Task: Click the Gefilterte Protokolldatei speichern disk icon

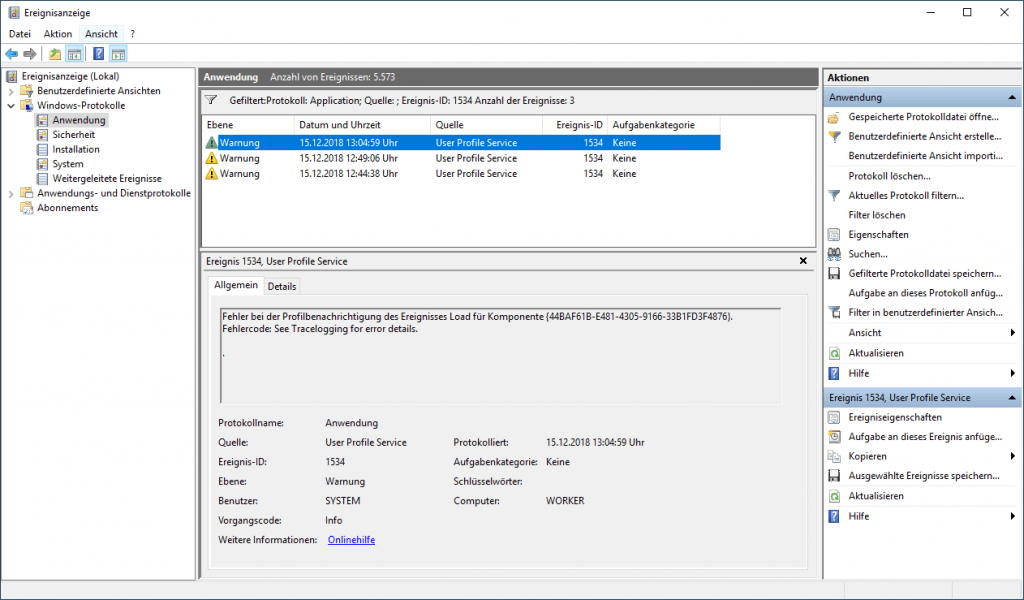Action: click(833, 272)
